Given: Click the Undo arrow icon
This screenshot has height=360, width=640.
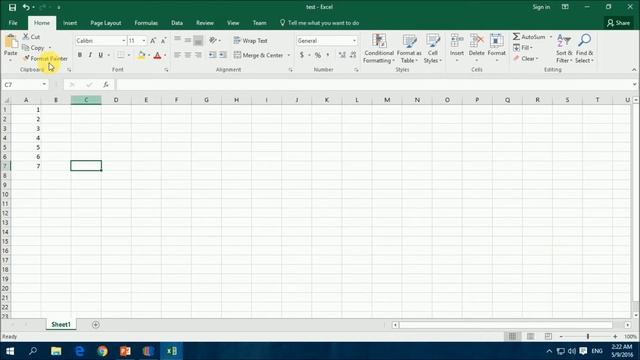Looking at the screenshot, I should click(x=26, y=7).
